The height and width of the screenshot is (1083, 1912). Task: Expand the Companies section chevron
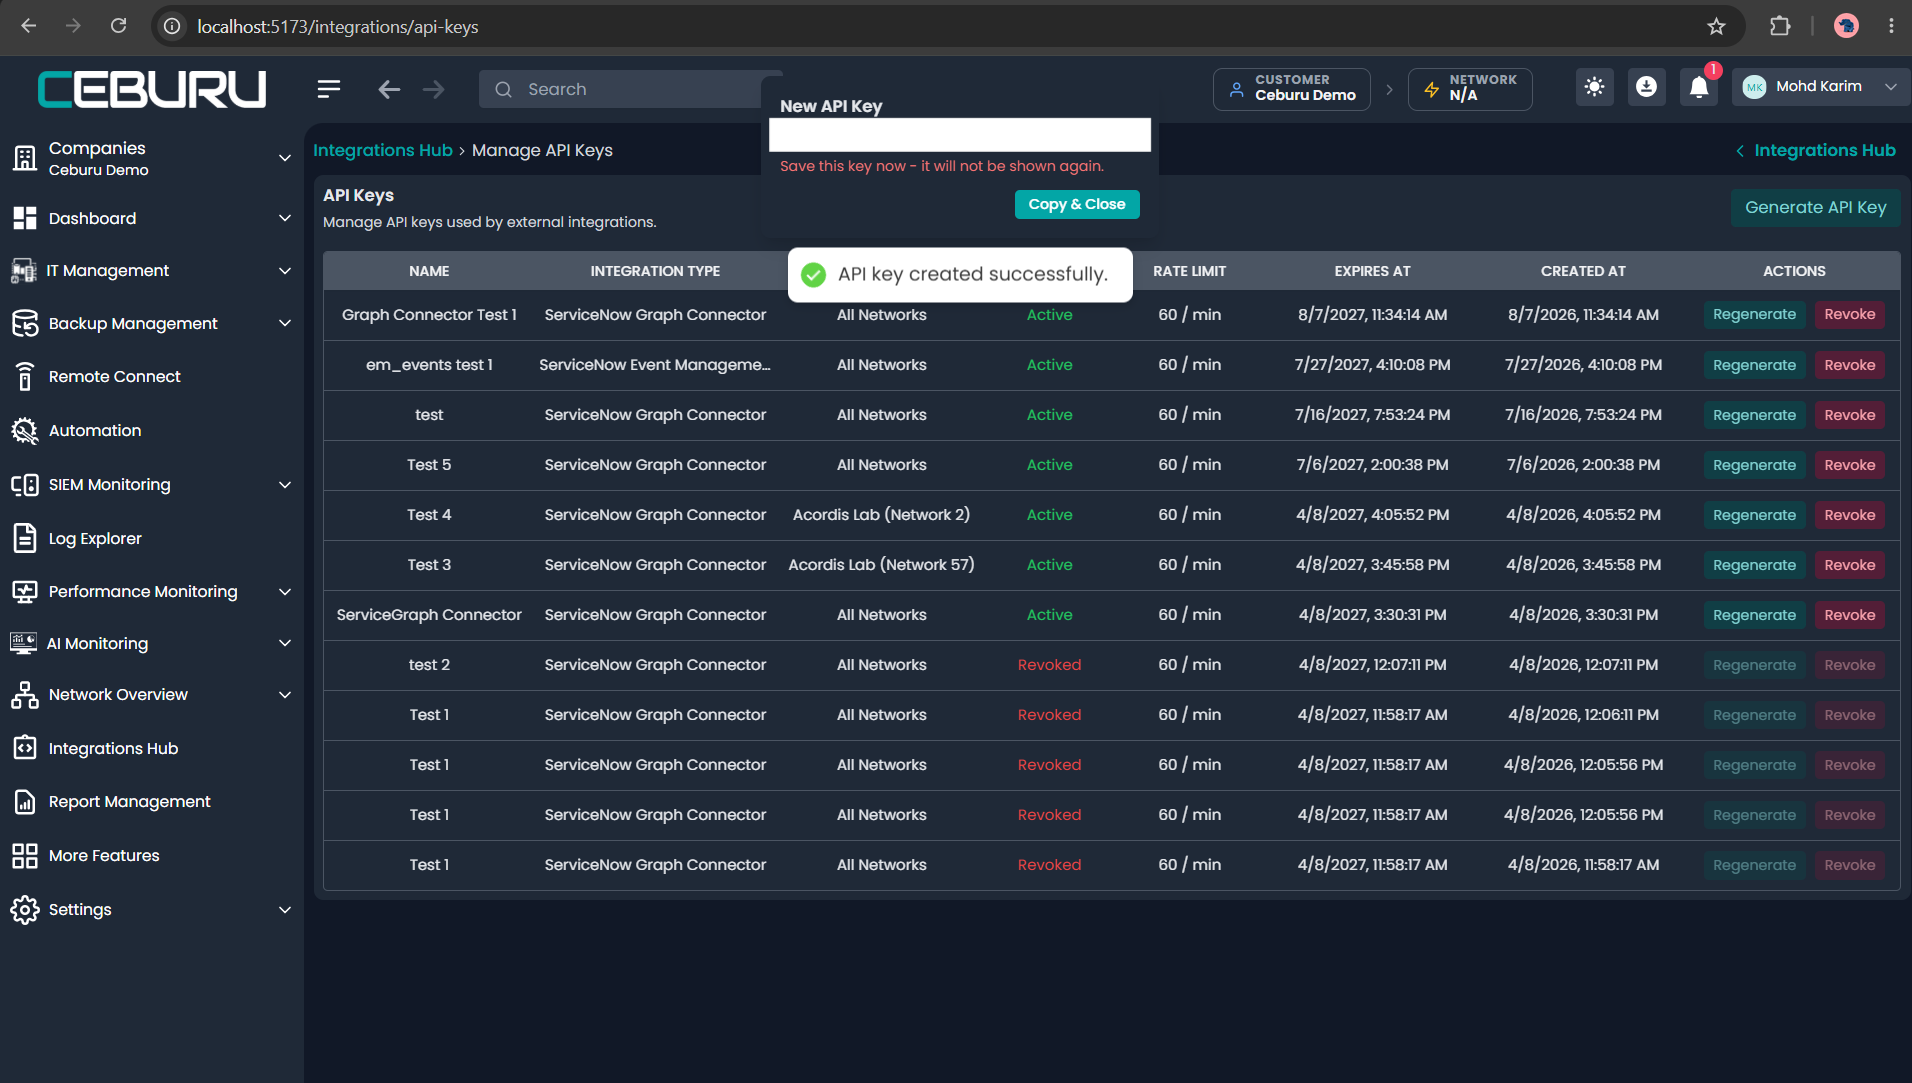(285, 158)
